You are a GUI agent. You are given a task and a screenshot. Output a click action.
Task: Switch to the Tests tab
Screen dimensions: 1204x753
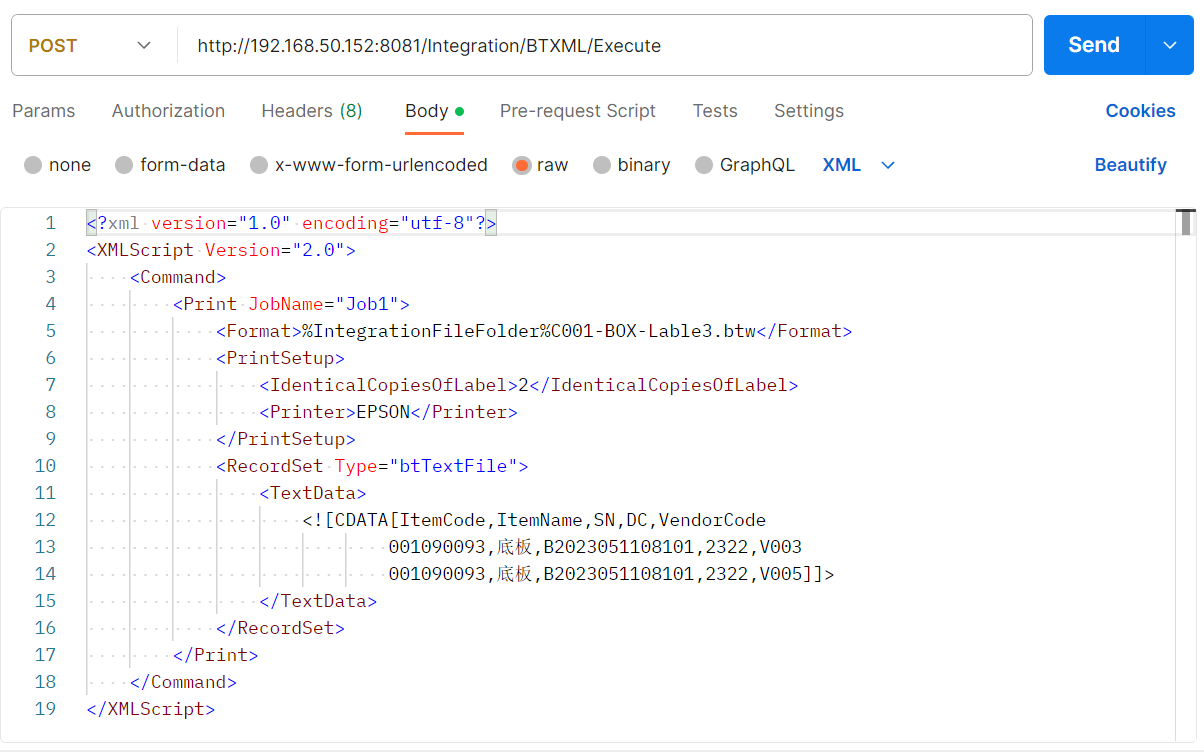(714, 111)
